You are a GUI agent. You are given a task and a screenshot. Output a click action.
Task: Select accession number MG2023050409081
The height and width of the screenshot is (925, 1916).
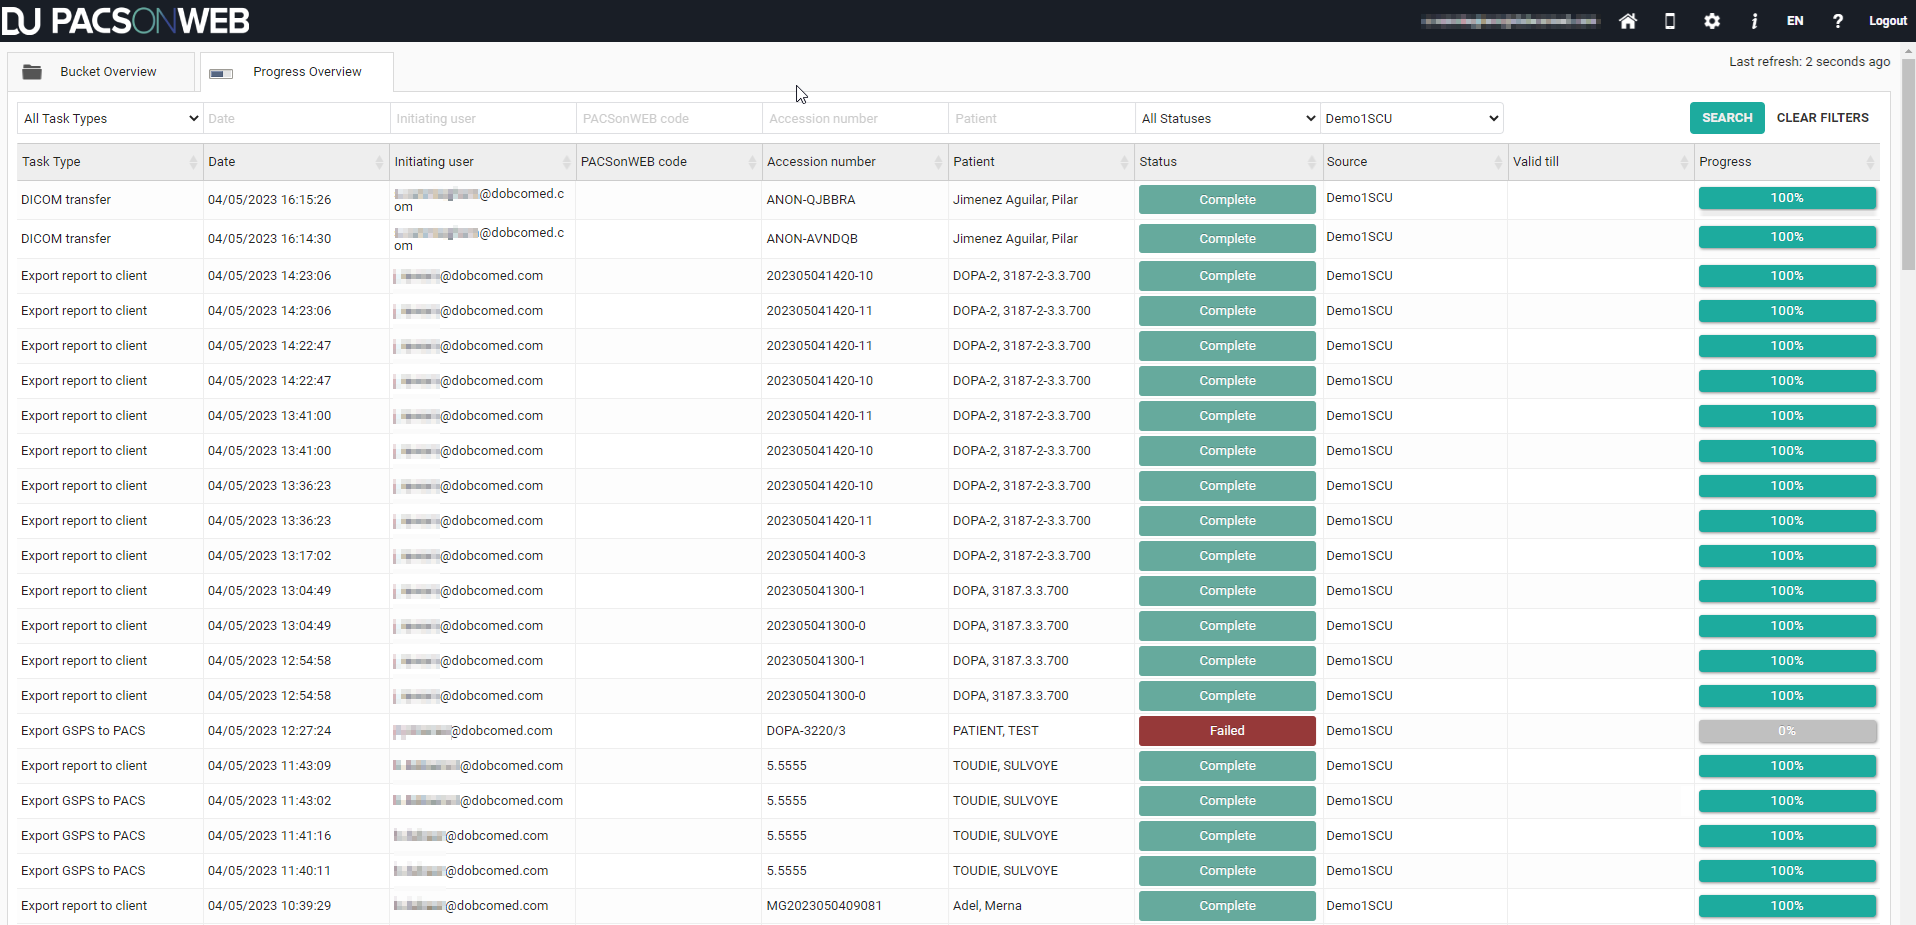coord(824,906)
